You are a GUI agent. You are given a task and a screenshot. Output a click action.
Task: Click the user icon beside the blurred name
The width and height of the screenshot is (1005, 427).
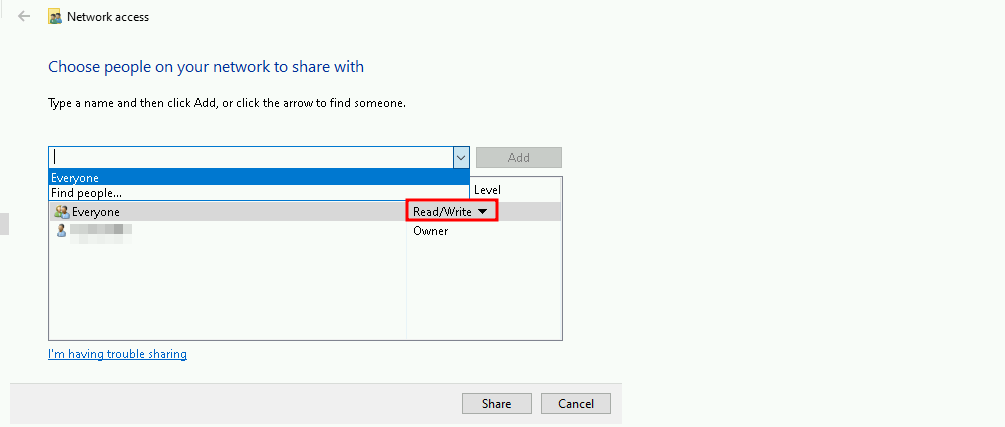click(x=60, y=230)
